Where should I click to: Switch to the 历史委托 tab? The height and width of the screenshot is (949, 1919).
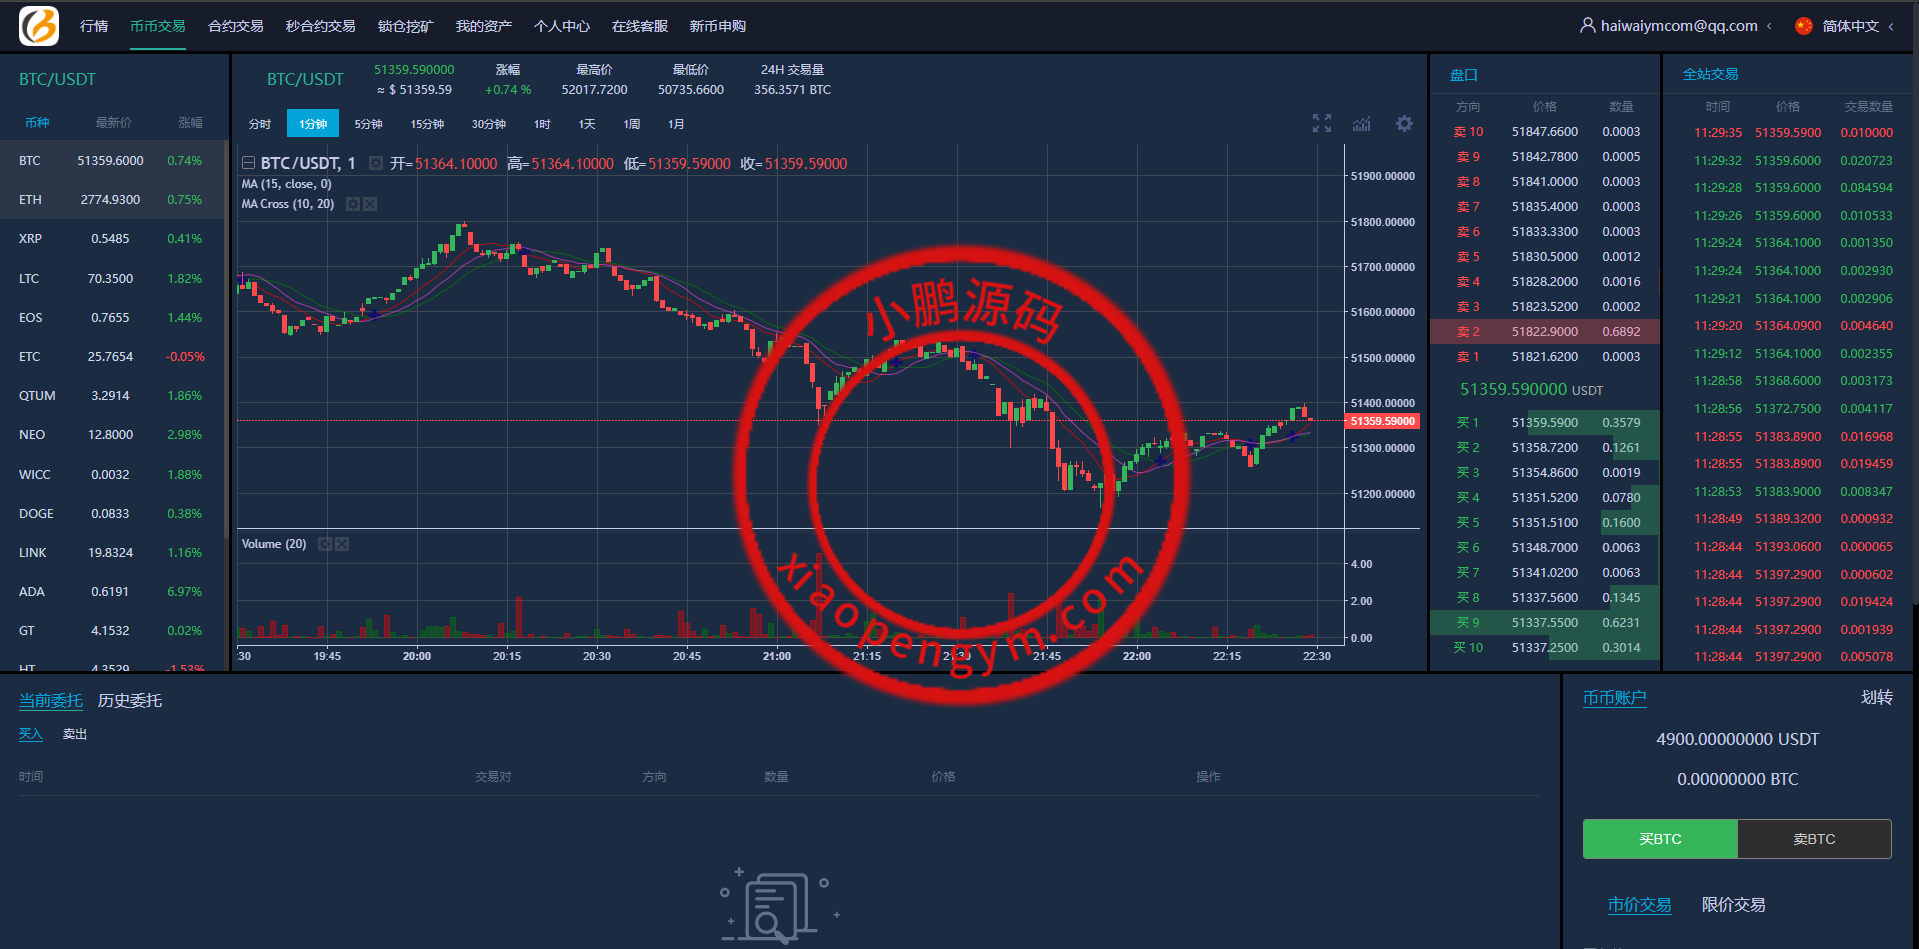coord(130,701)
